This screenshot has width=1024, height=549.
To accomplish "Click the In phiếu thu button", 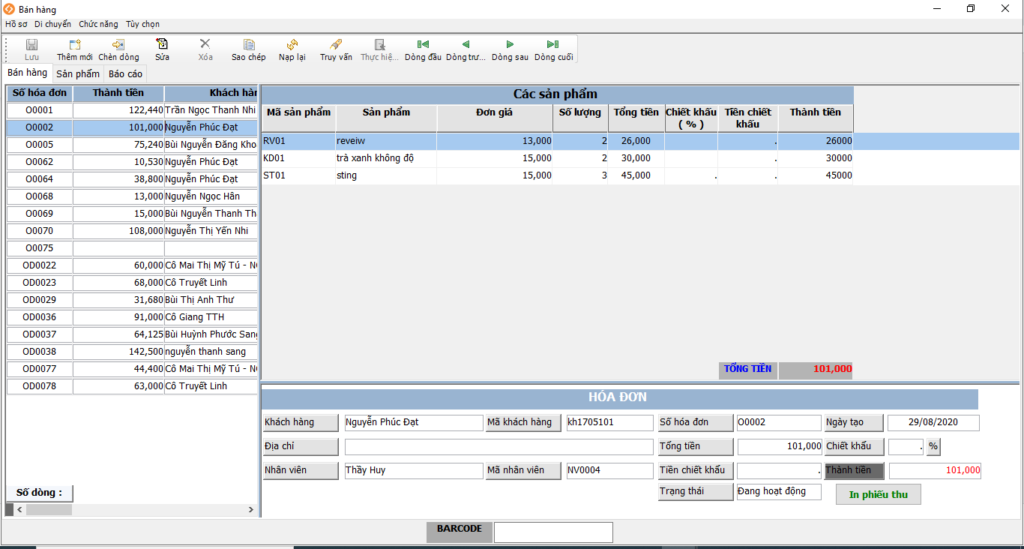I will tap(878, 494).
